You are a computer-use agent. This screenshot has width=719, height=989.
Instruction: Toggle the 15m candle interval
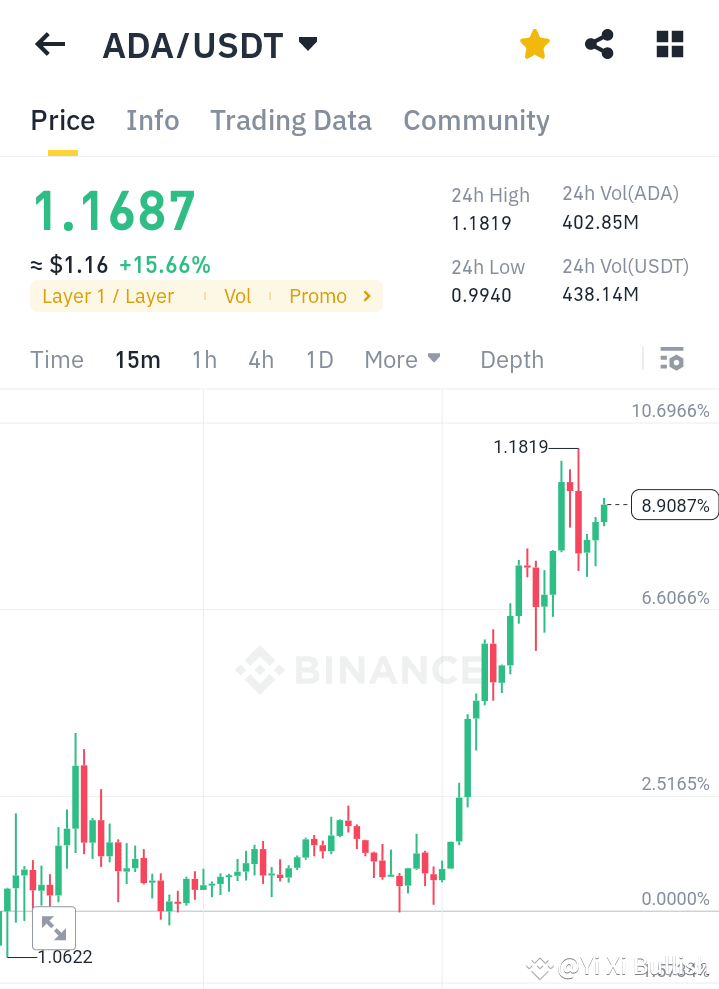click(138, 359)
